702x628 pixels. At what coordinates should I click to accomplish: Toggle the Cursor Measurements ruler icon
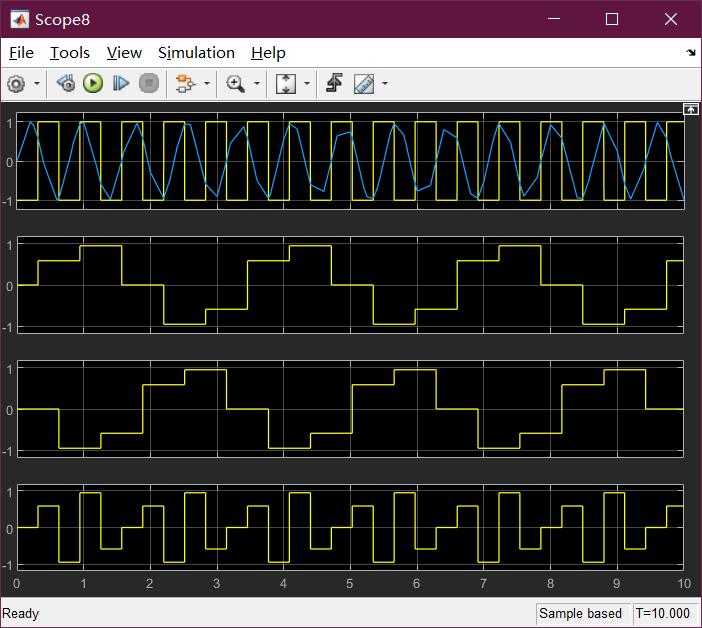click(x=364, y=84)
